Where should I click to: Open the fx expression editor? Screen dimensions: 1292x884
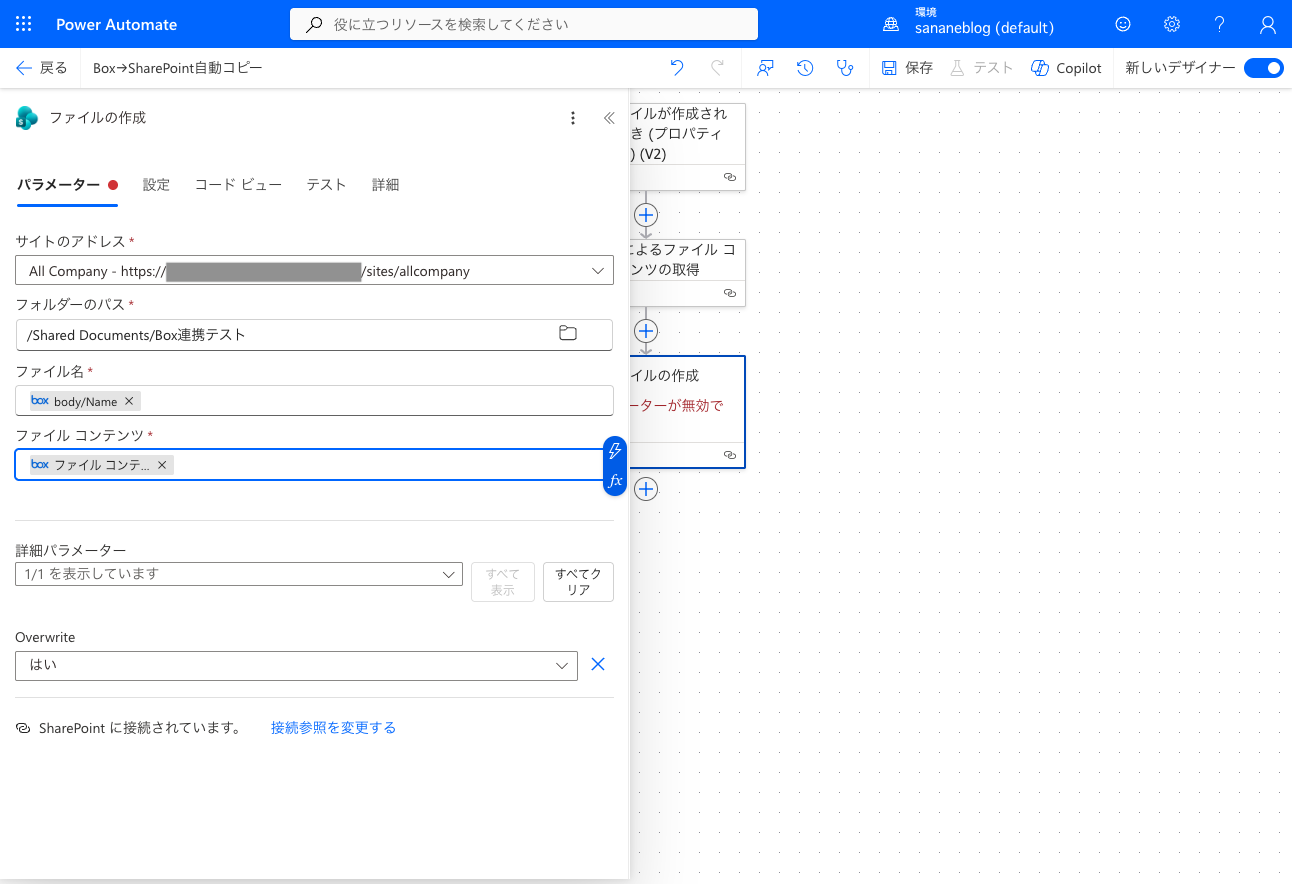[x=615, y=480]
